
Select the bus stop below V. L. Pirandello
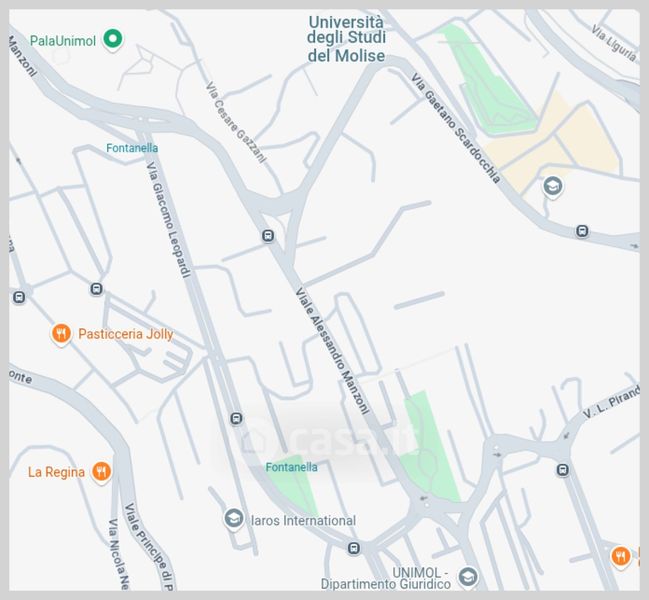(x=562, y=470)
